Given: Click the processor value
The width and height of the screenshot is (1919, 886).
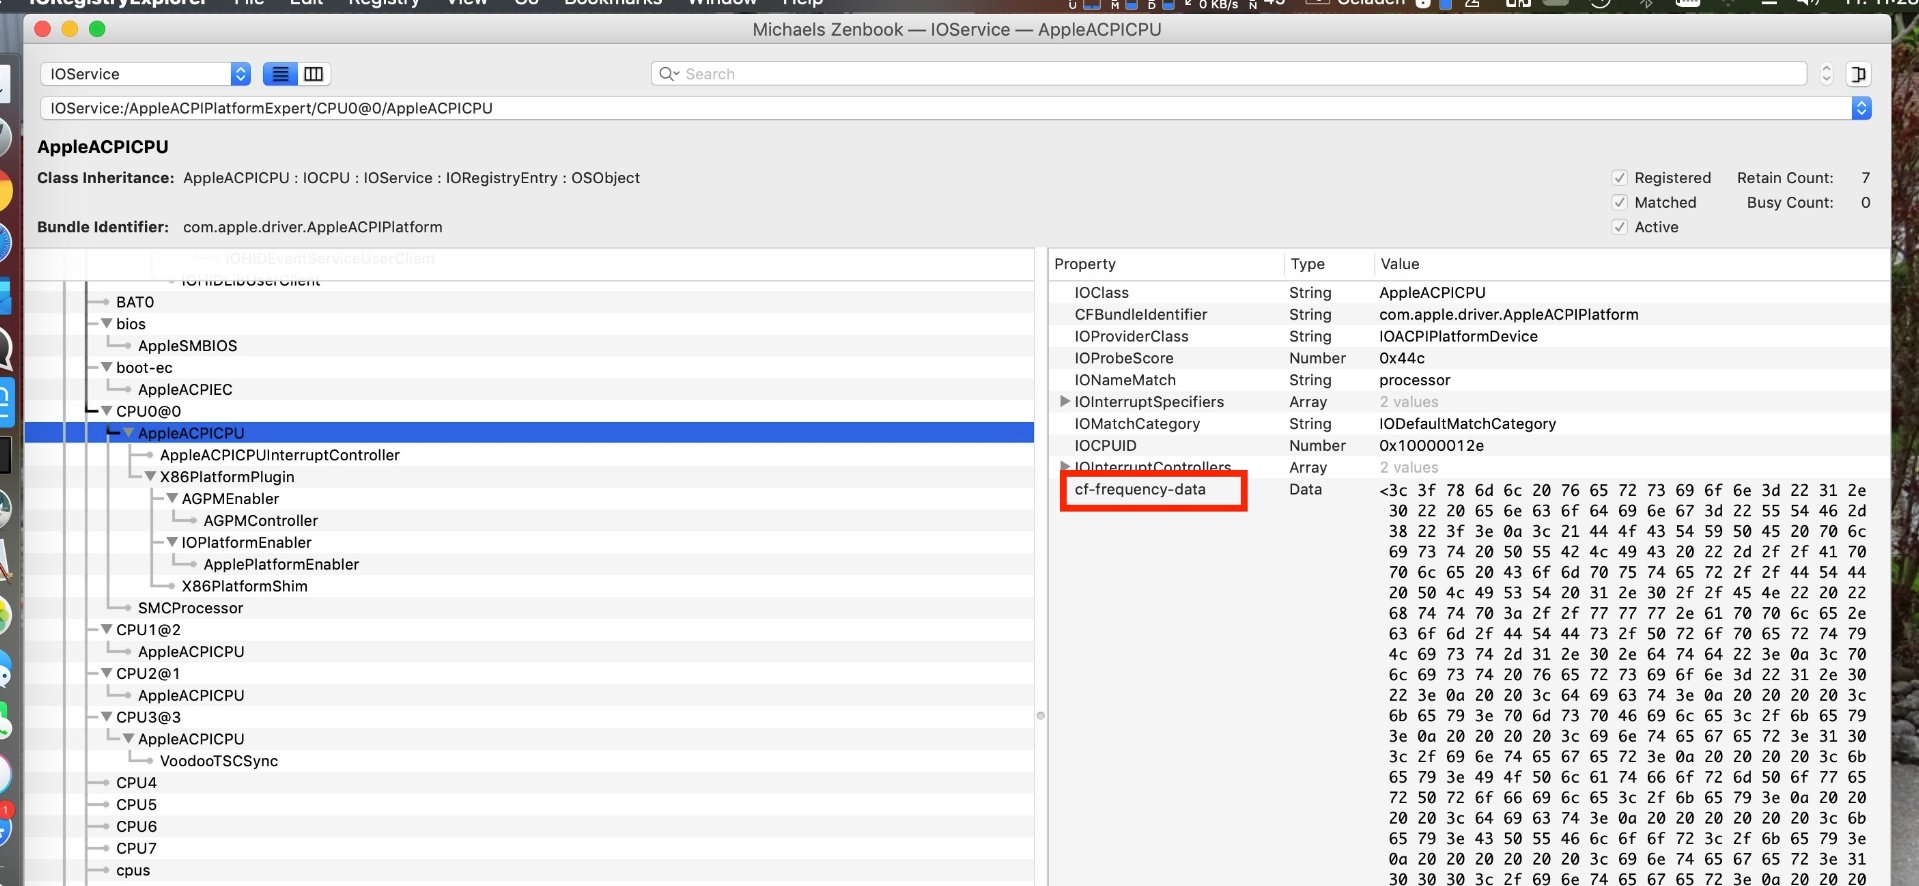Looking at the screenshot, I should click(1414, 380).
